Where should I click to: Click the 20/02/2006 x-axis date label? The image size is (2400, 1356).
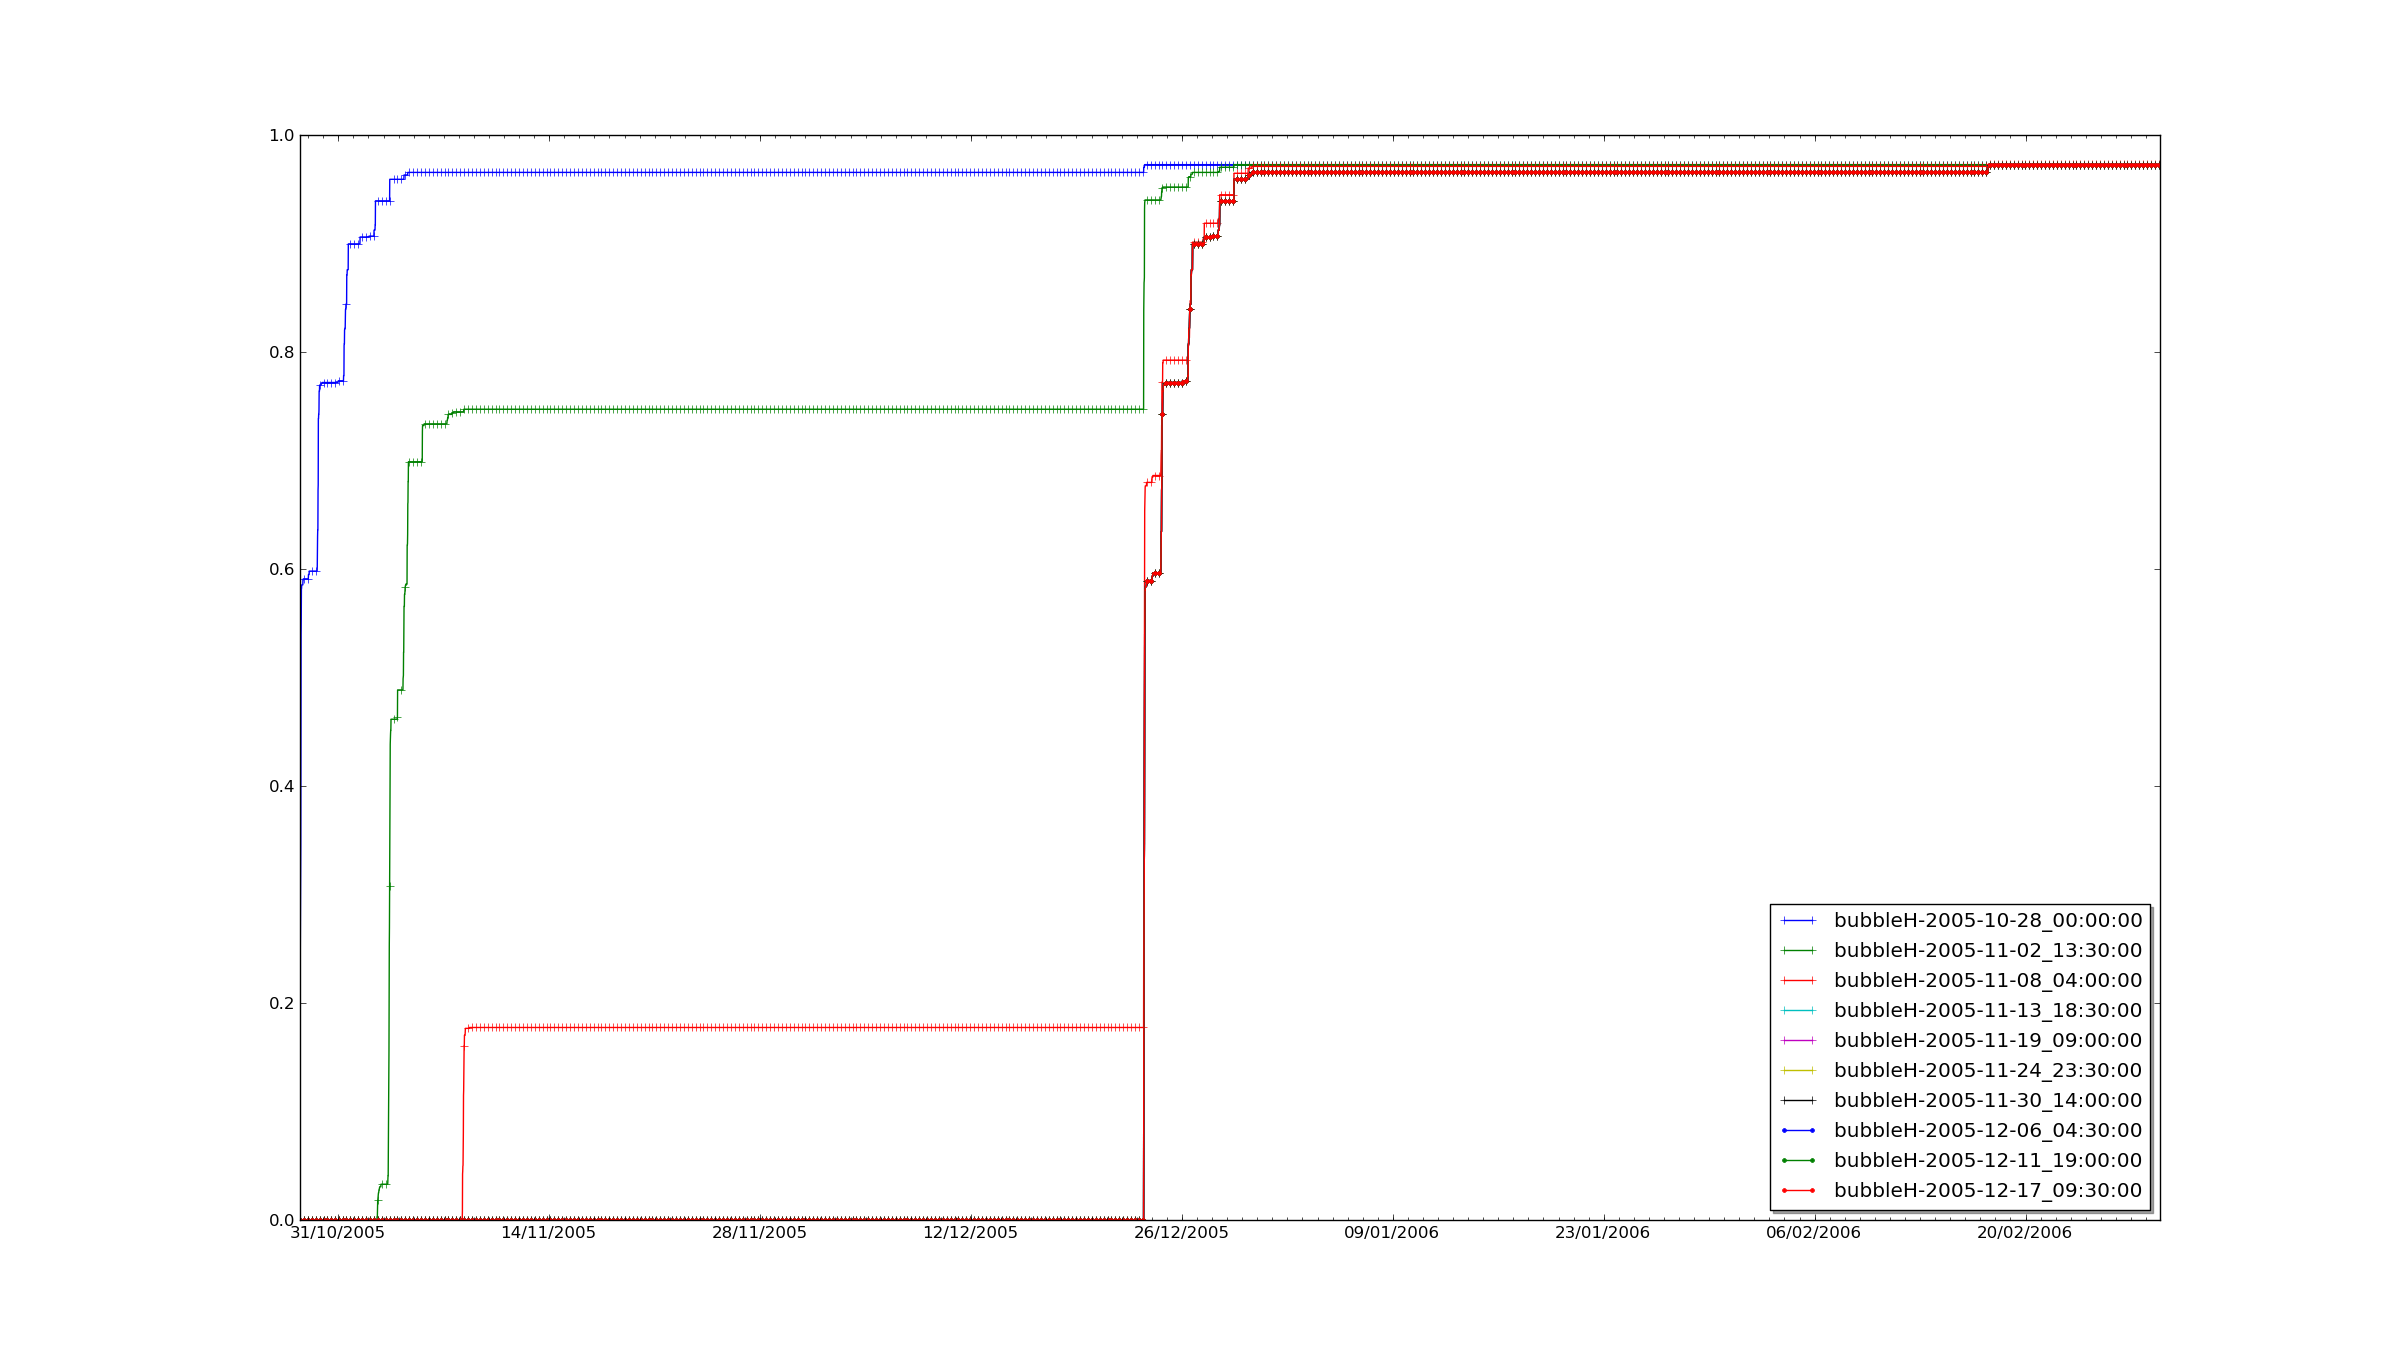coord(2024,1232)
